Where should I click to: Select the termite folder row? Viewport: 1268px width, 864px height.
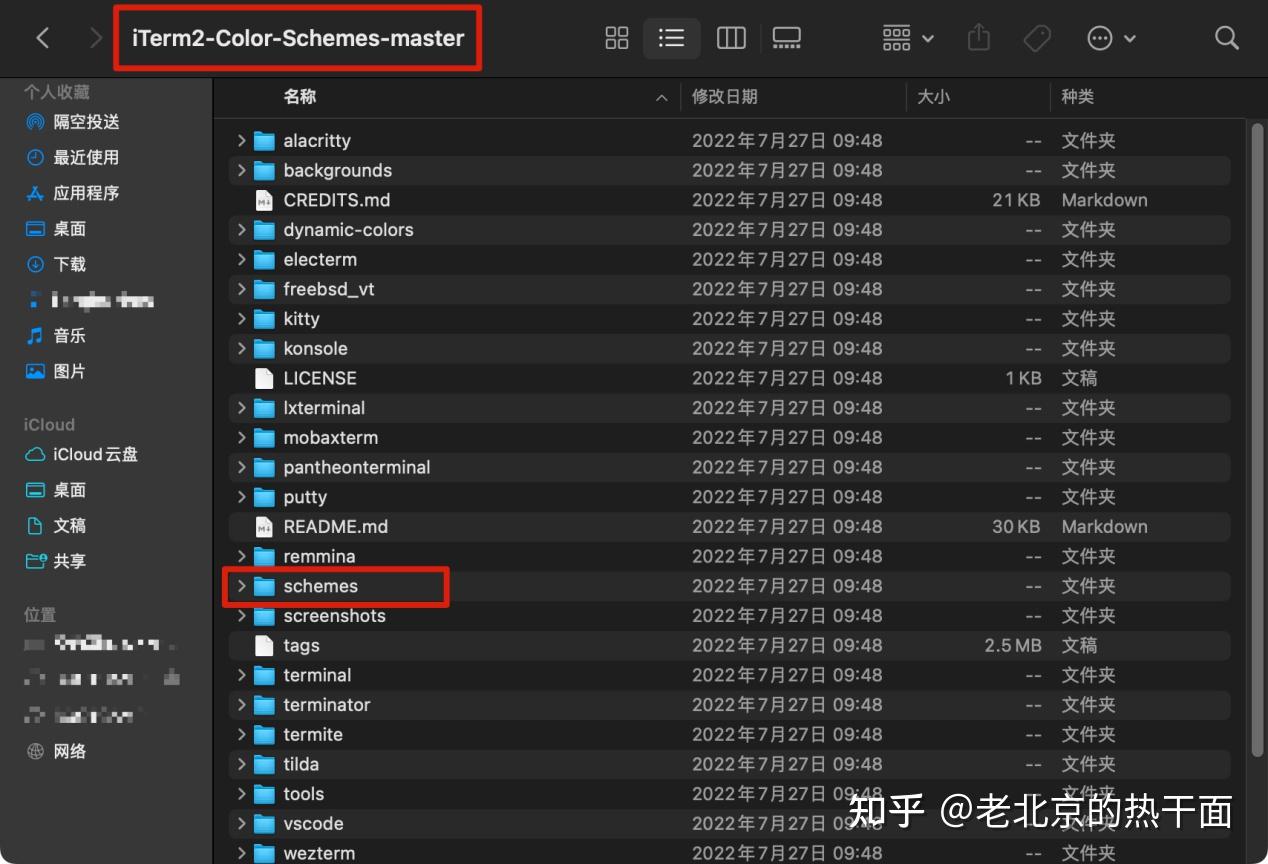[729, 734]
